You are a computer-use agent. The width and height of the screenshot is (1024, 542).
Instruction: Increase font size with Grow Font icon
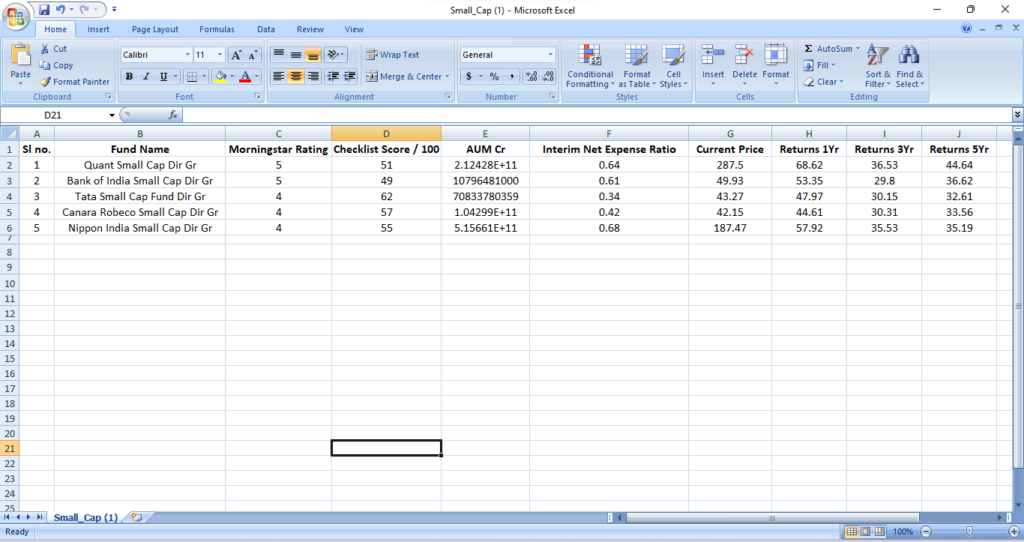(x=236, y=55)
